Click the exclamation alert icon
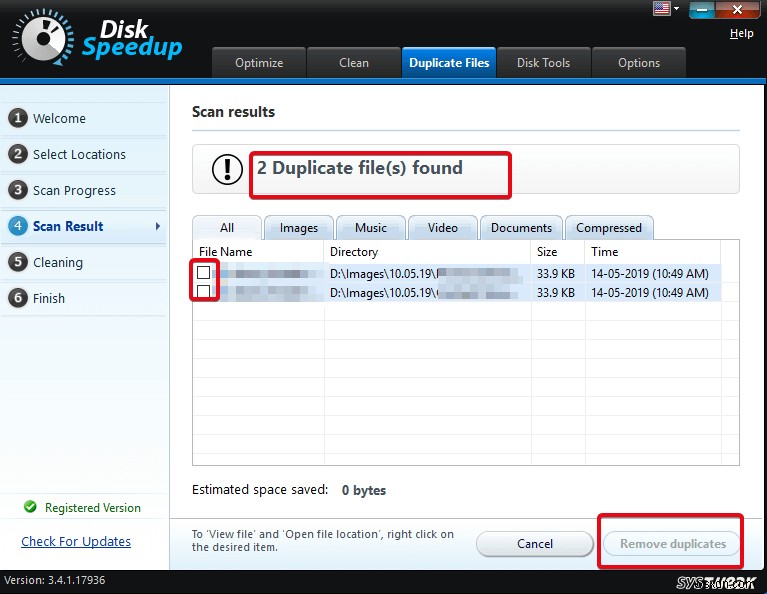 pyautogui.click(x=227, y=169)
